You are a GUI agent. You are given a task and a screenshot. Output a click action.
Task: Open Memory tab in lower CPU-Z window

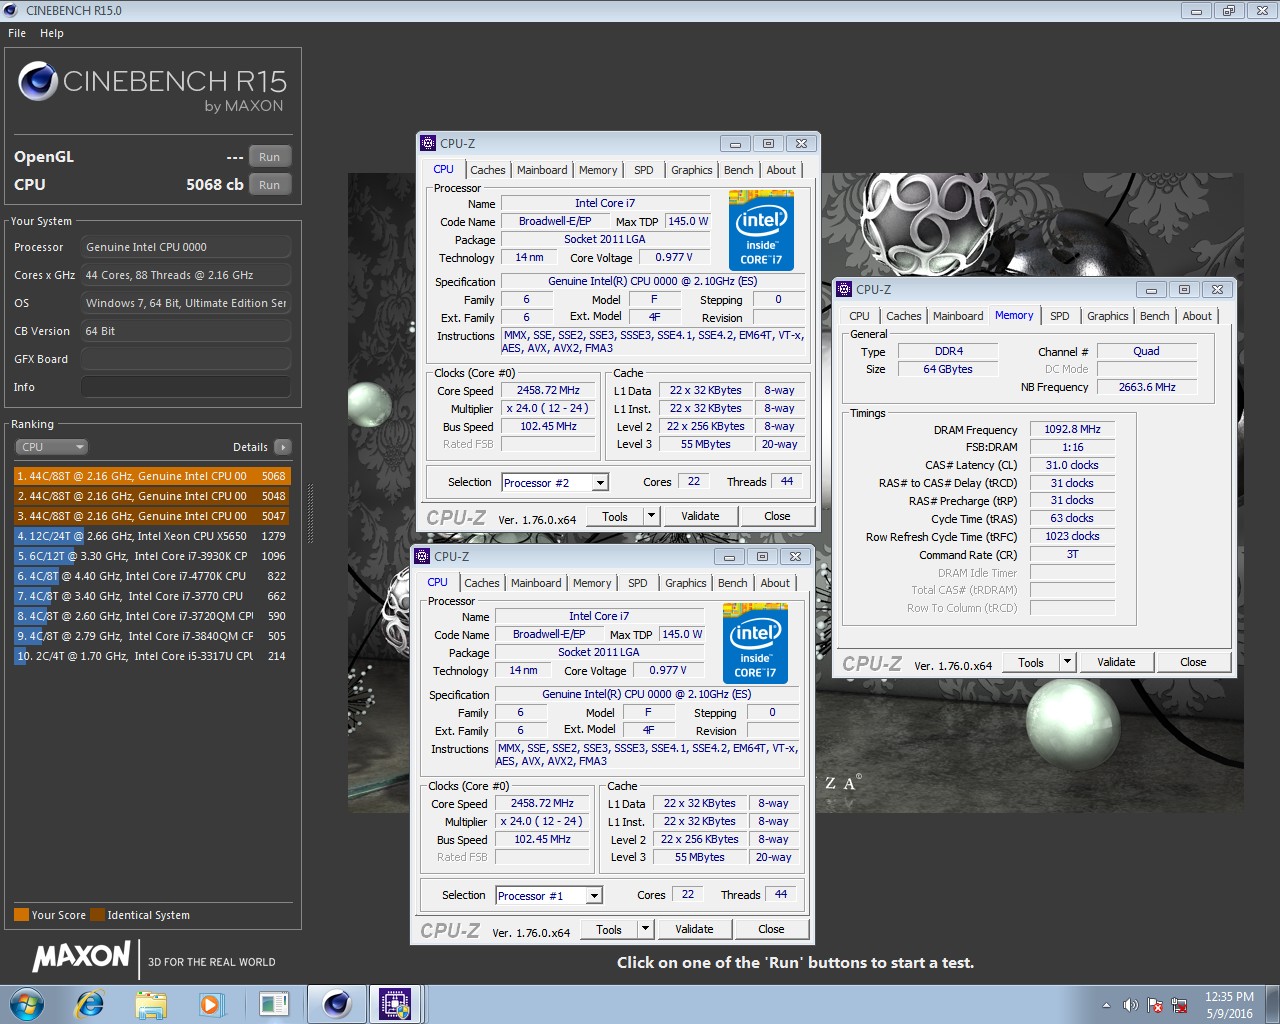(x=592, y=583)
